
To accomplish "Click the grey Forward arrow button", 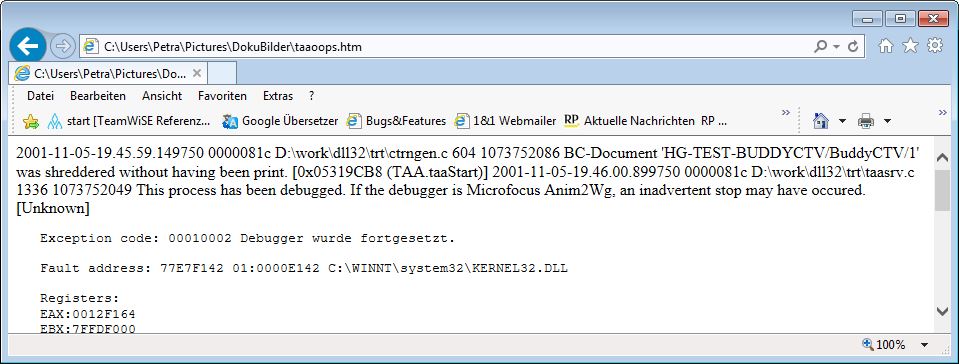I will tap(62, 46).
